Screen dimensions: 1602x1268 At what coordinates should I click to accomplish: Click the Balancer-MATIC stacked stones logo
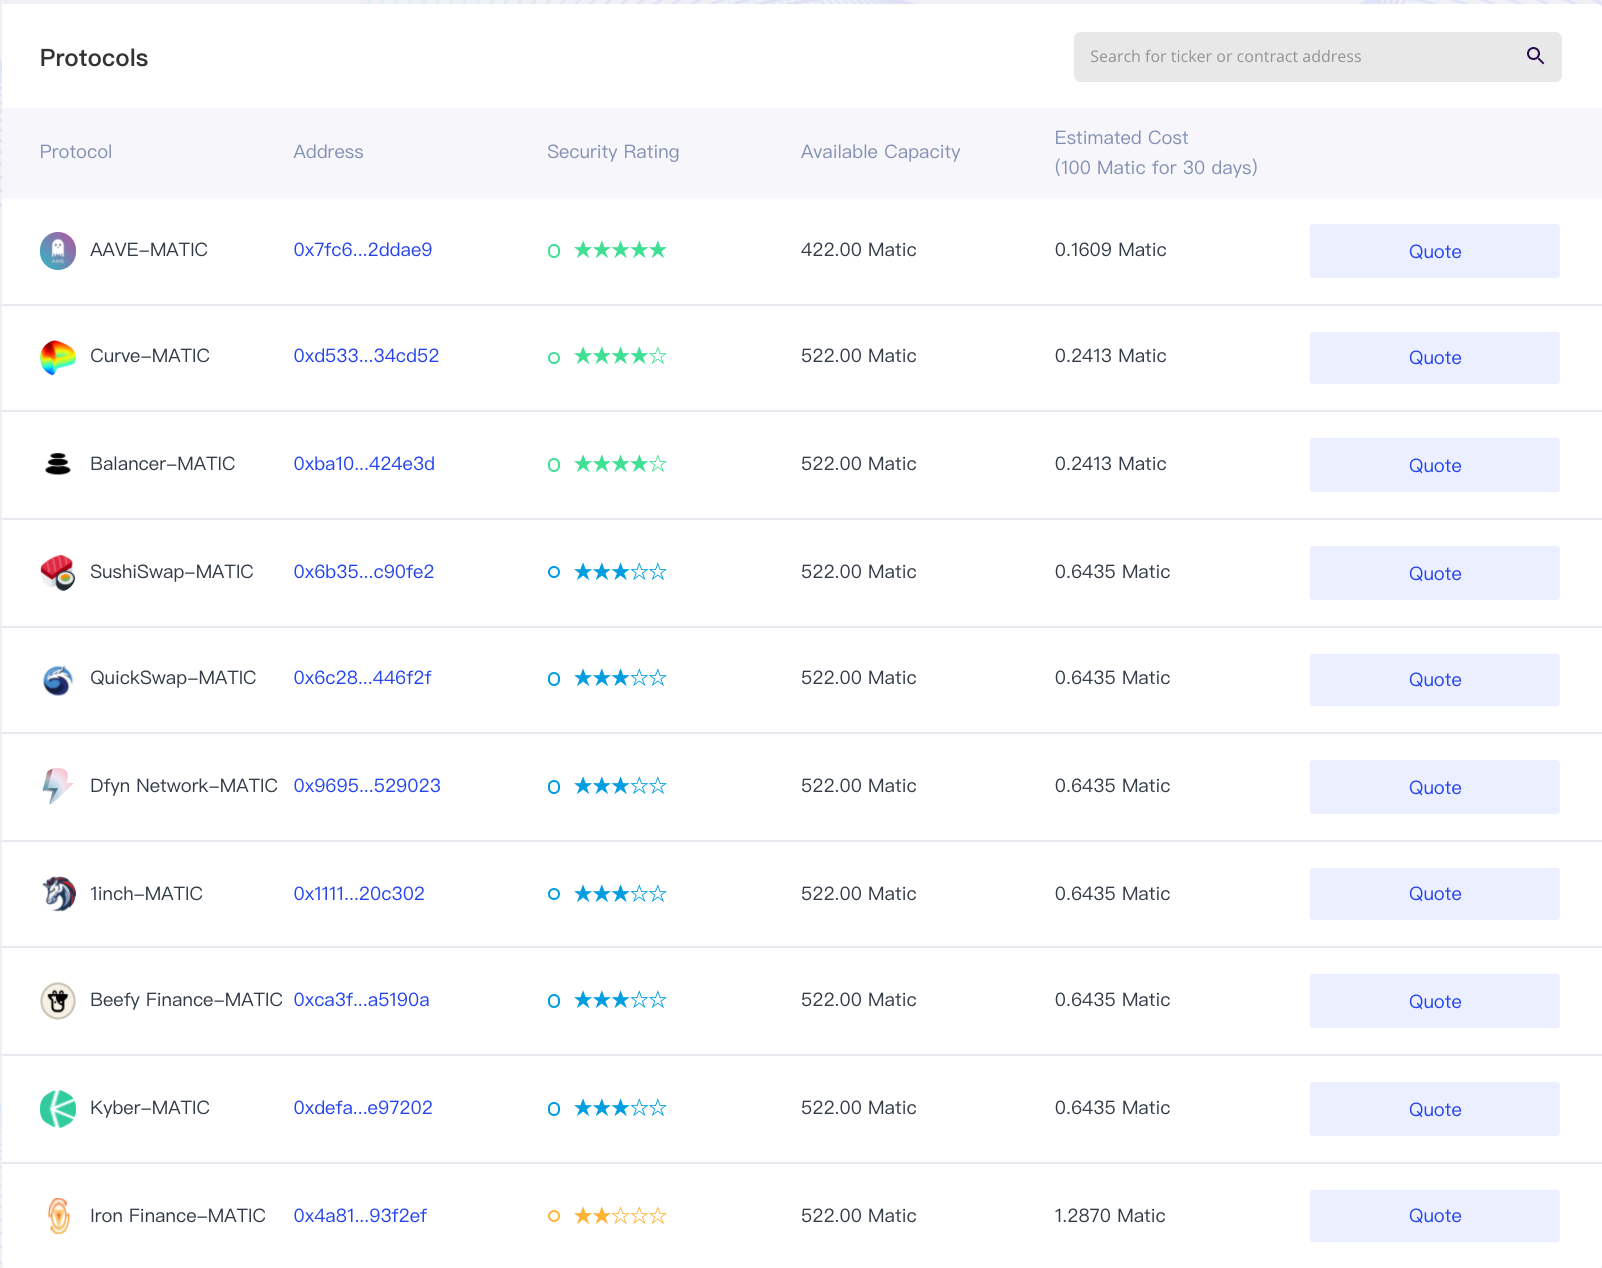pos(58,464)
